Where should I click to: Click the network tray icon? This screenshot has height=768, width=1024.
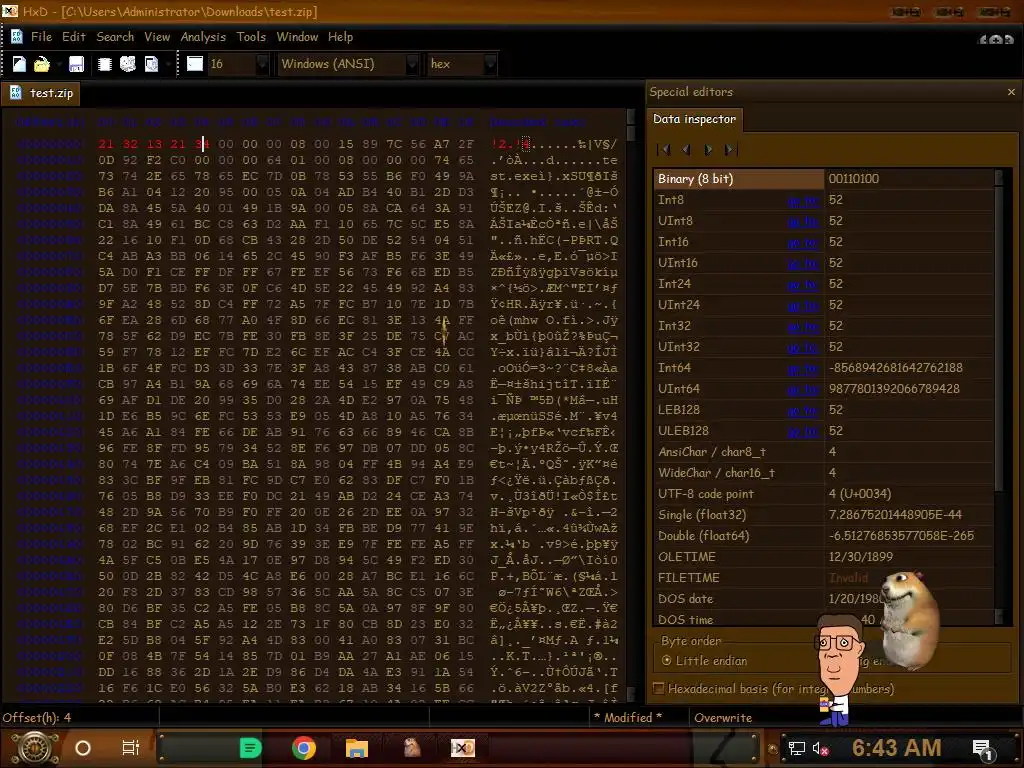796,748
